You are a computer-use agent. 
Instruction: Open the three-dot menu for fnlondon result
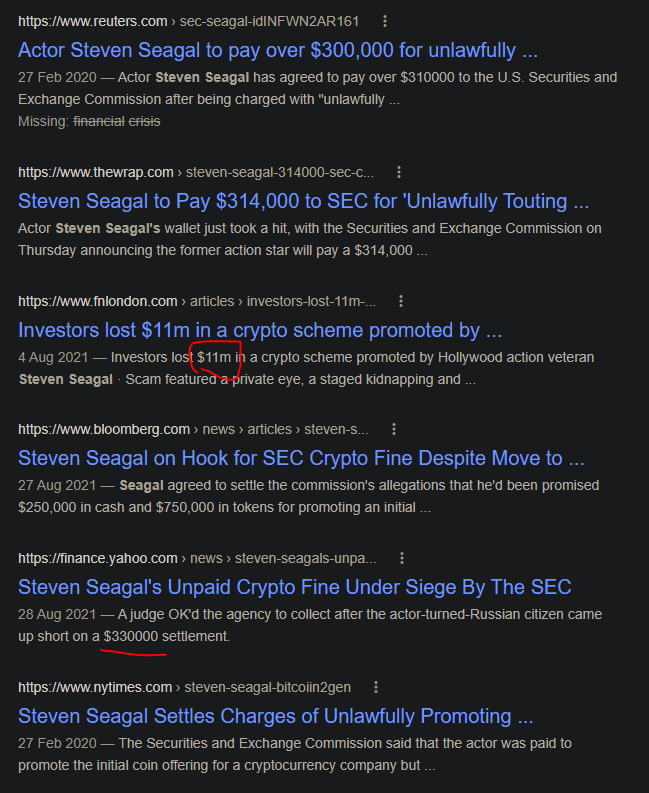pos(401,301)
